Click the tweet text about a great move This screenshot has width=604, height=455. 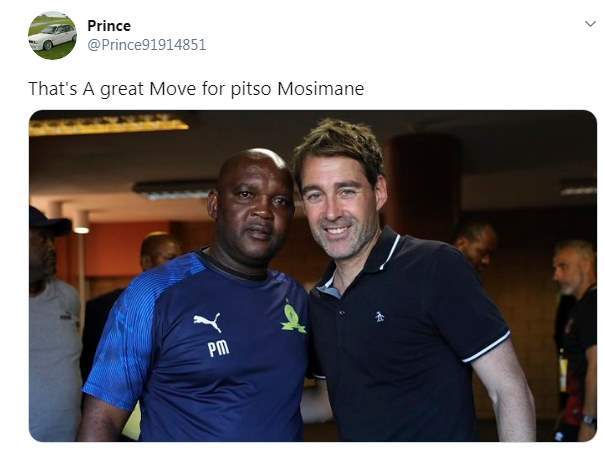tap(196, 89)
